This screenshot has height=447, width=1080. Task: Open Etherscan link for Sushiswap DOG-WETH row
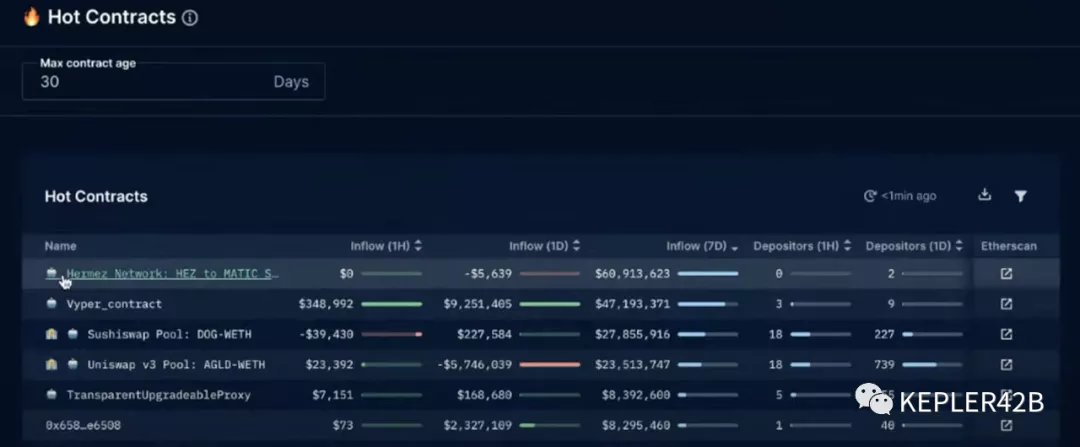1007,334
